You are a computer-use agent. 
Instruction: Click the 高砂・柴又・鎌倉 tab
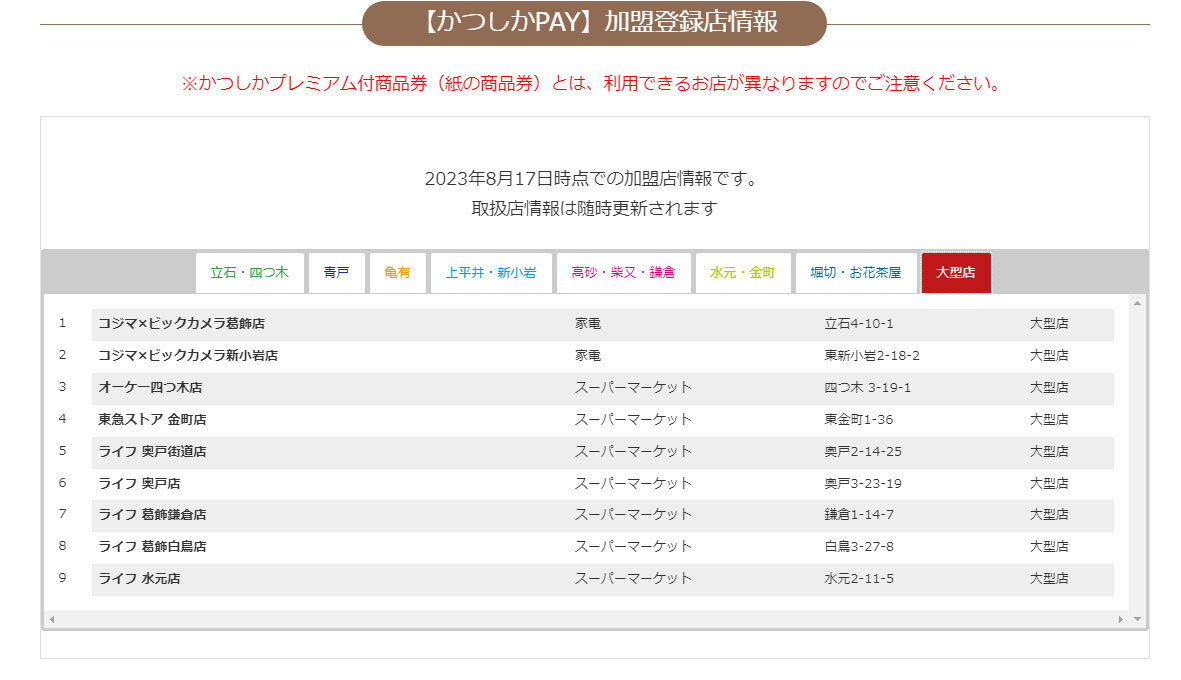click(x=623, y=272)
